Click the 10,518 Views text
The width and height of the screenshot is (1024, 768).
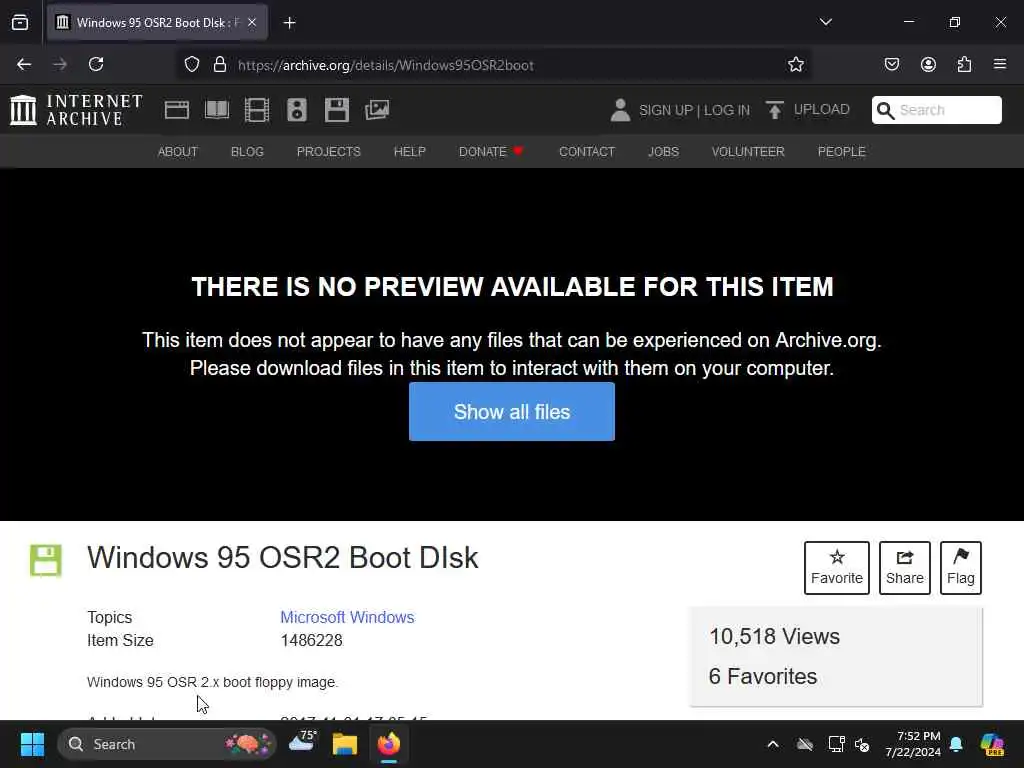click(775, 637)
